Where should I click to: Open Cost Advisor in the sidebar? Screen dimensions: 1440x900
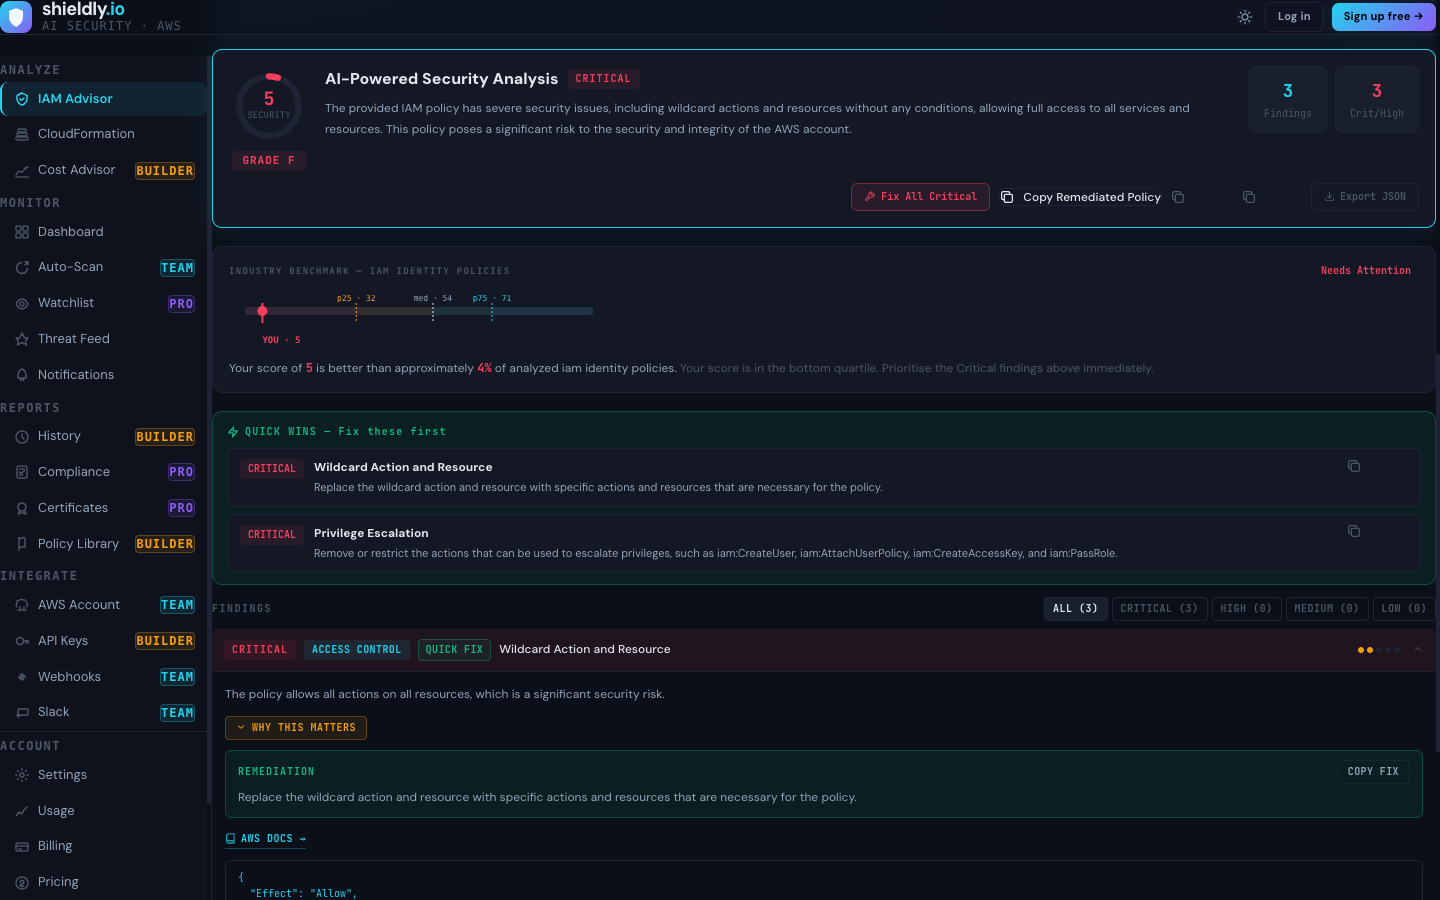tap(103, 170)
